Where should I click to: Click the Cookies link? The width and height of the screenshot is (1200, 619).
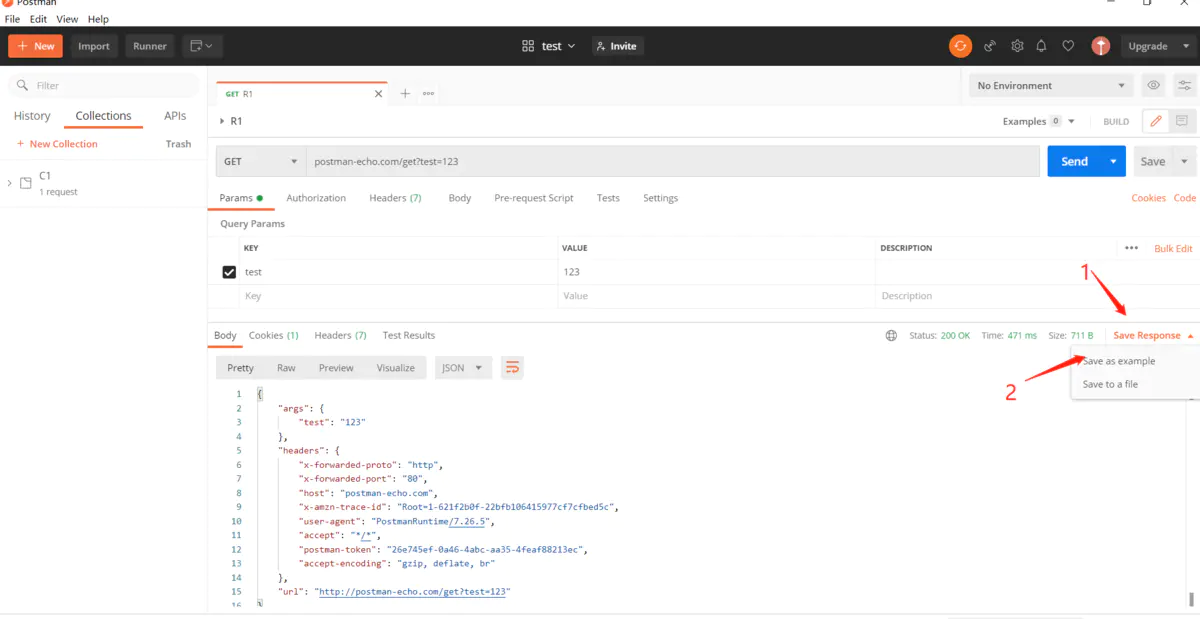[x=1148, y=198]
